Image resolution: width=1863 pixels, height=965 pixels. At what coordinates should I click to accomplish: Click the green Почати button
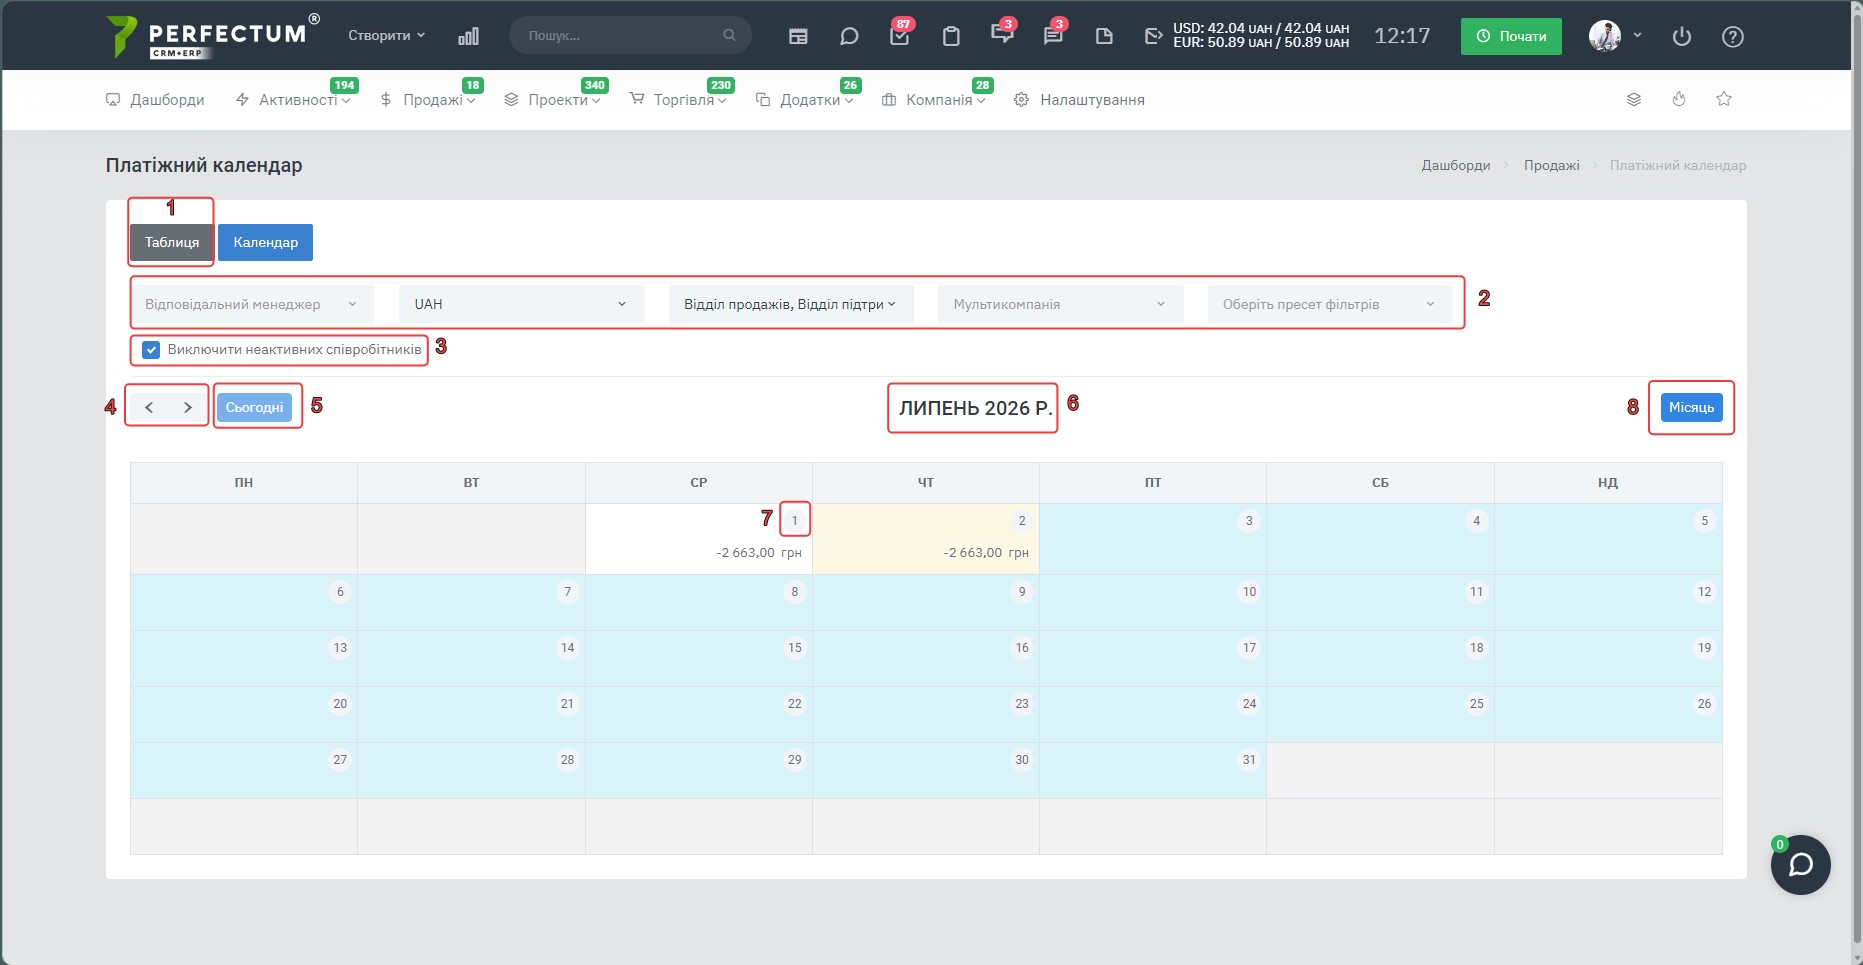[x=1511, y=36]
